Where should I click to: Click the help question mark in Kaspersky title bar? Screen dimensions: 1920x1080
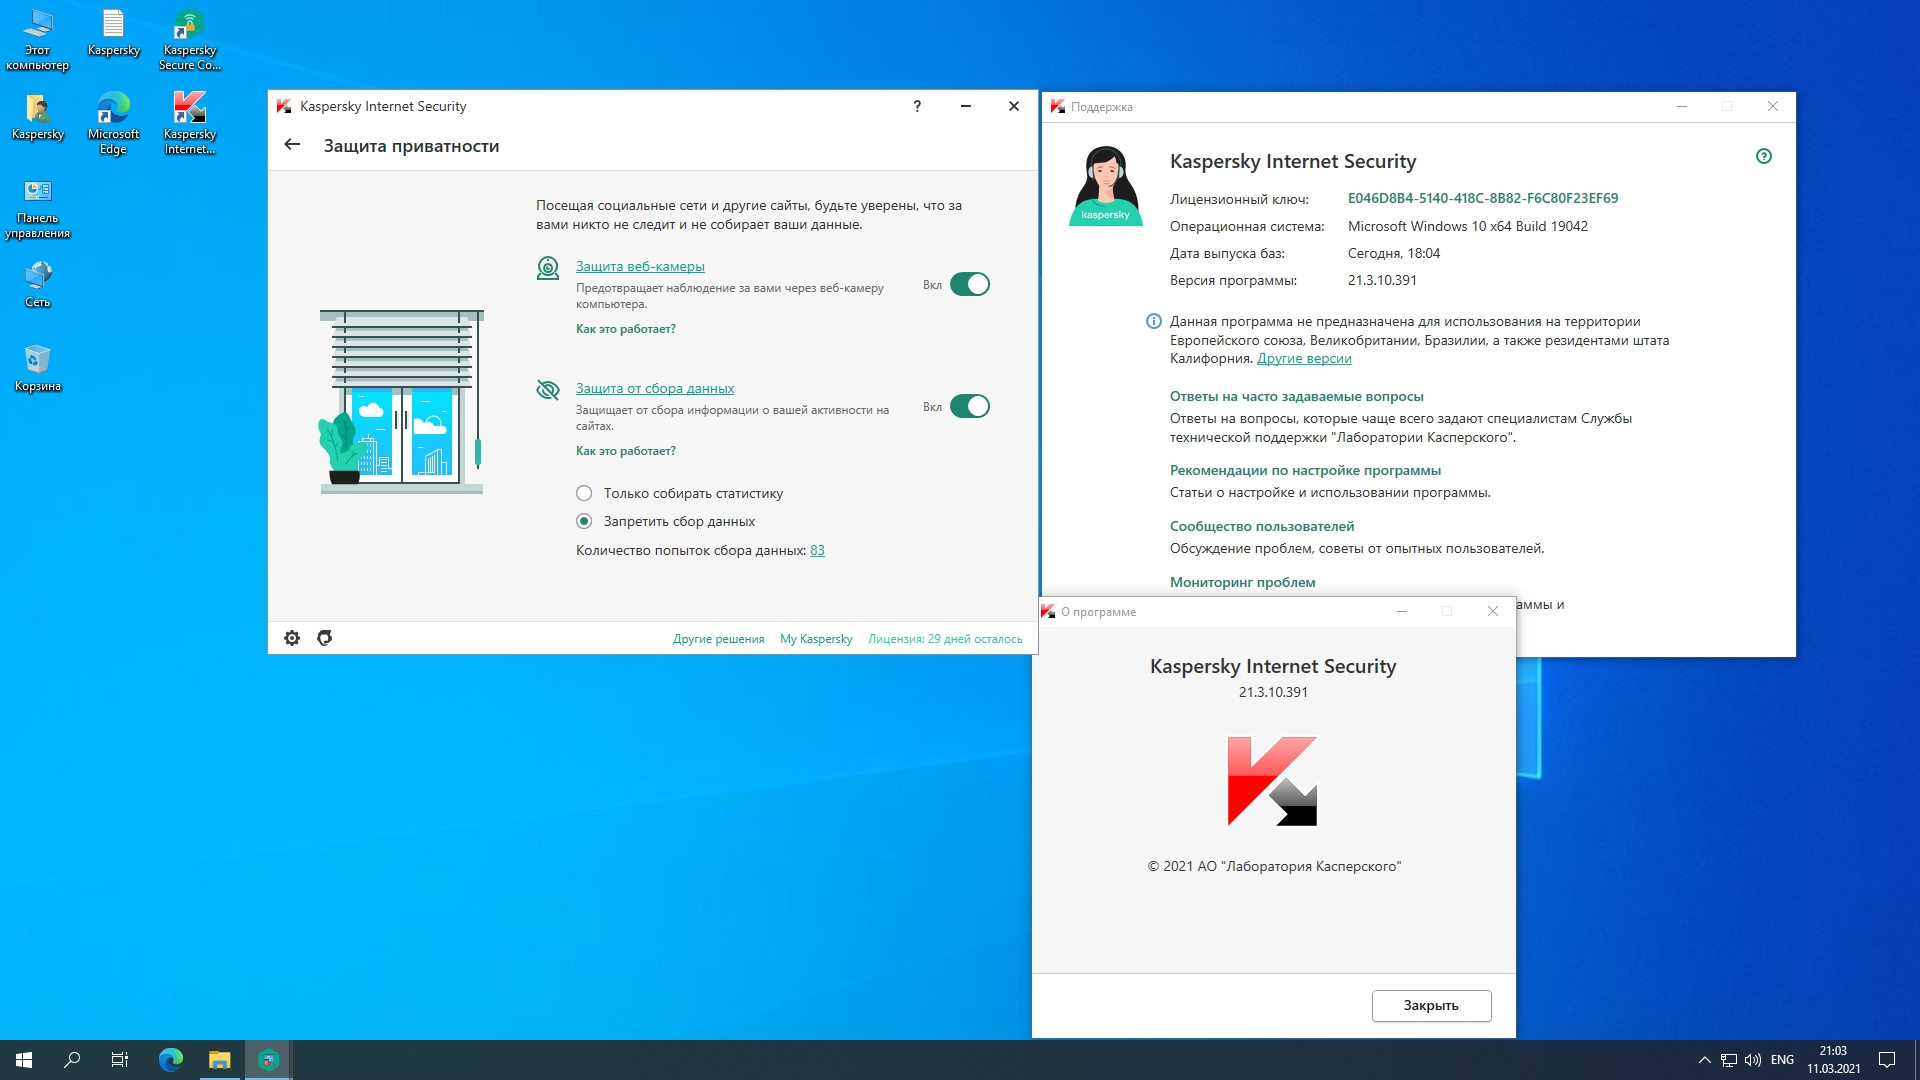pyautogui.click(x=917, y=106)
